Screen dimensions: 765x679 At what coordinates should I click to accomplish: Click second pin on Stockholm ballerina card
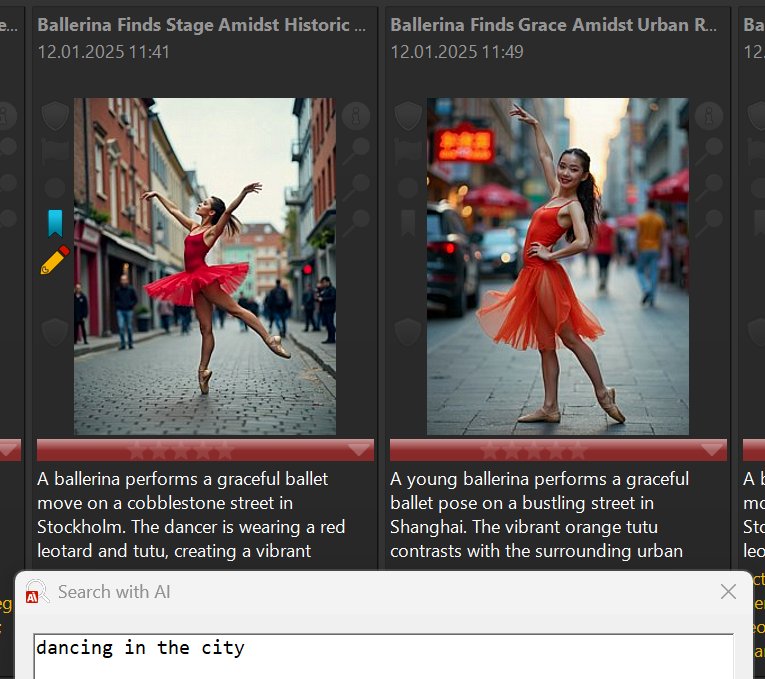356,187
